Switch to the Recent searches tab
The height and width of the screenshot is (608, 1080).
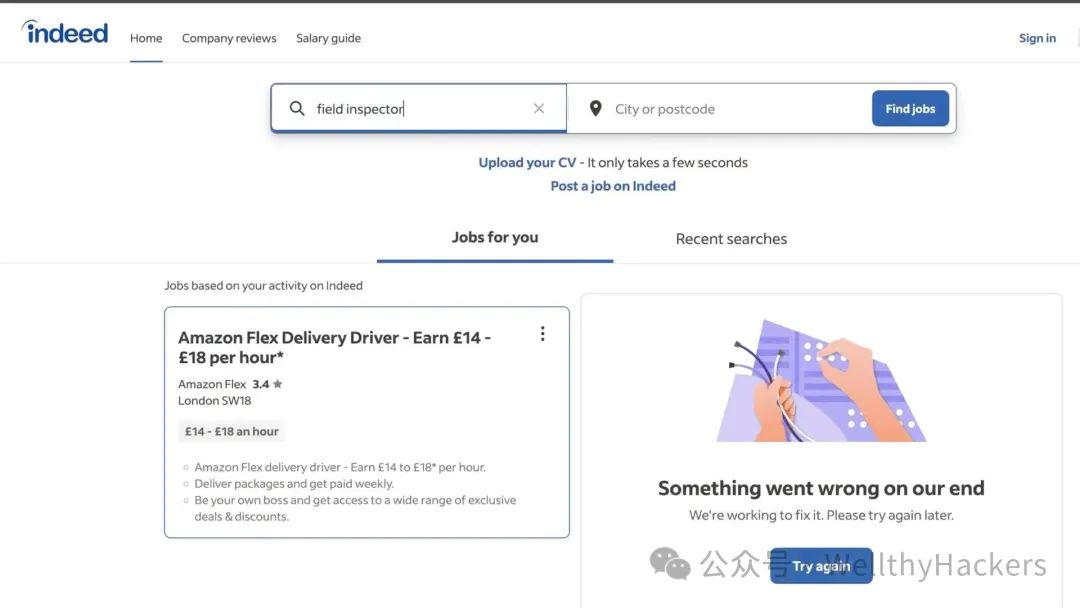pyautogui.click(x=731, y=239)
